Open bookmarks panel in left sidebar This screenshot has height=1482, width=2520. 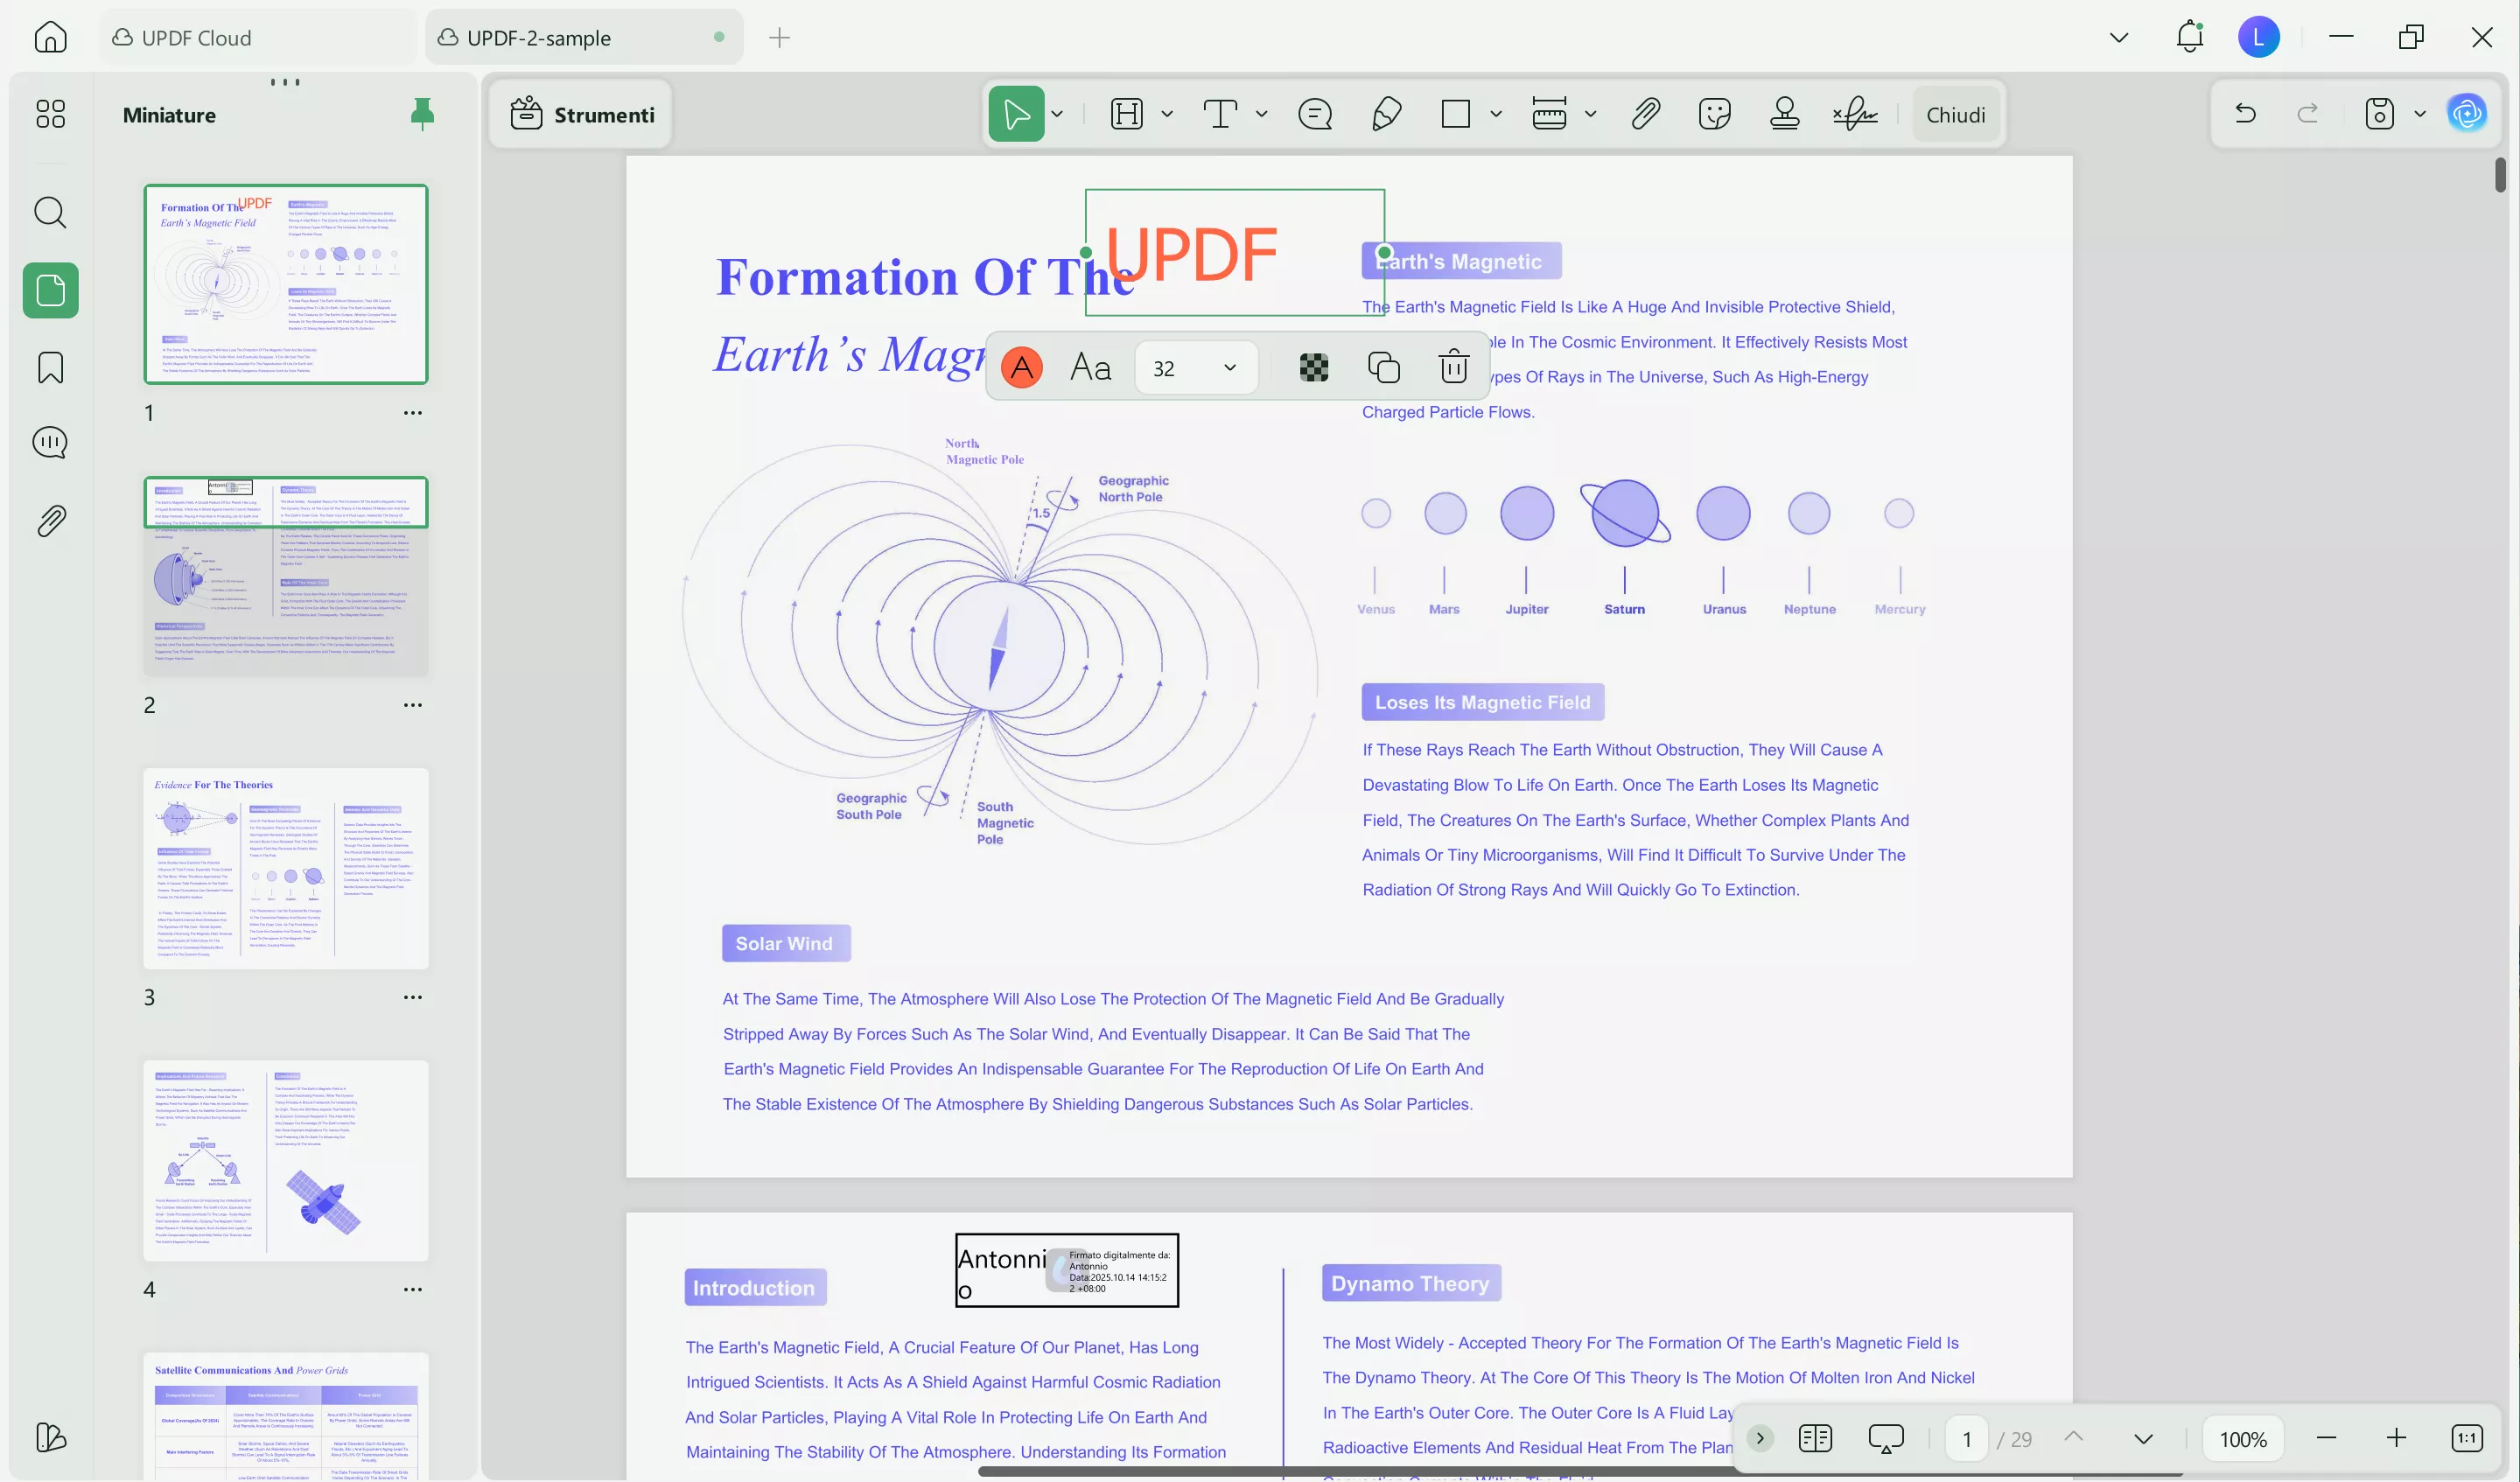pos(50,368)
